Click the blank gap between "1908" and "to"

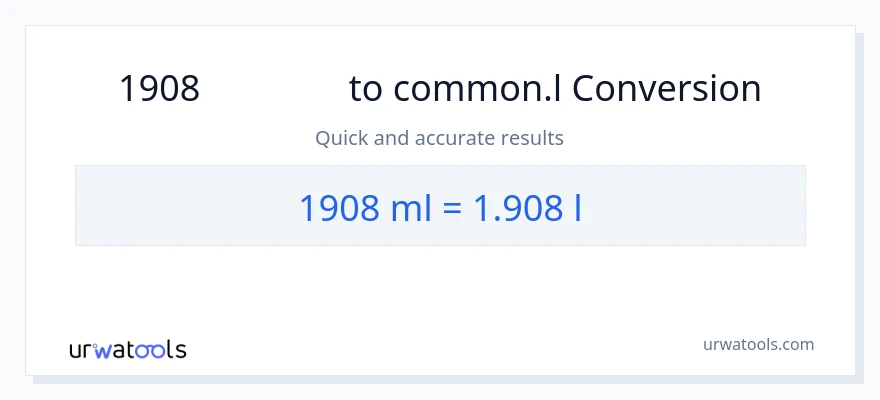point(274,90)
